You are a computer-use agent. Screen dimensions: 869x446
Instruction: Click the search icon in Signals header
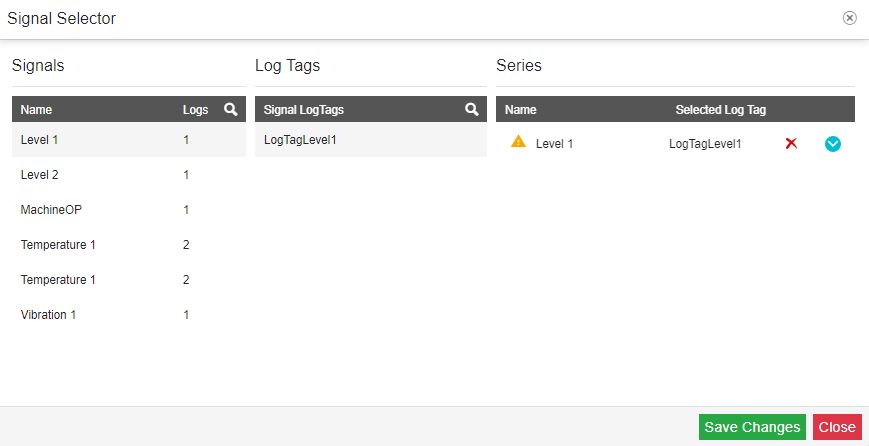pos(231,109)
